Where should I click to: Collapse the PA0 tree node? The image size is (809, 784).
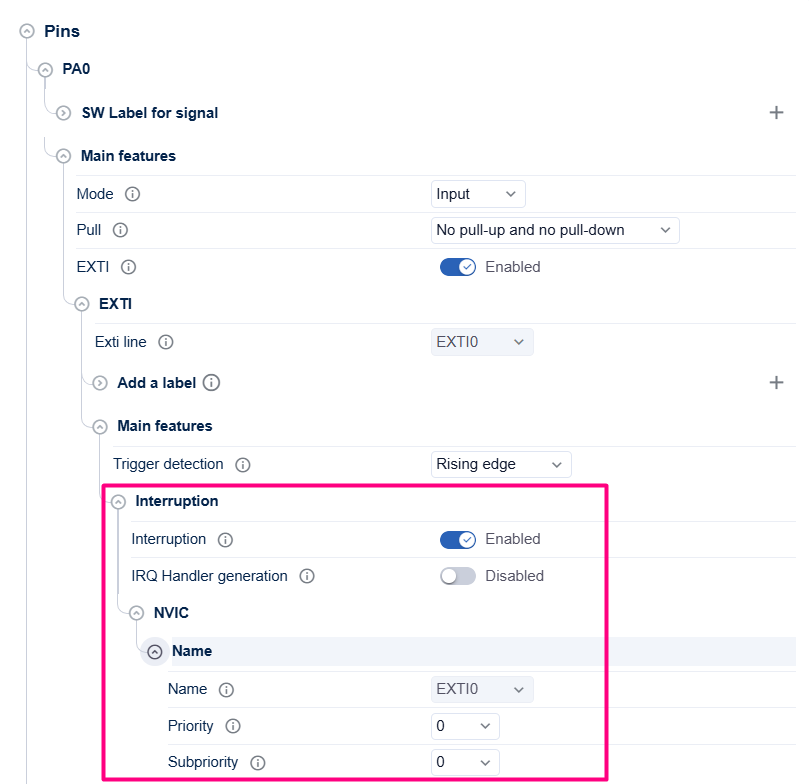45,70
